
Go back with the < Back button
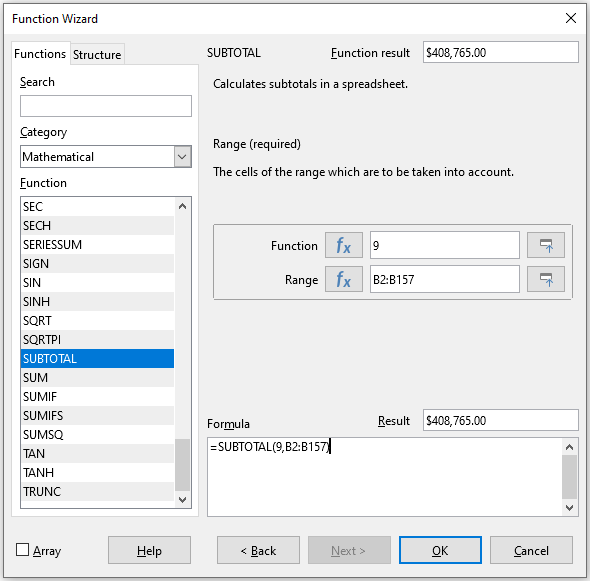(258, 550)
